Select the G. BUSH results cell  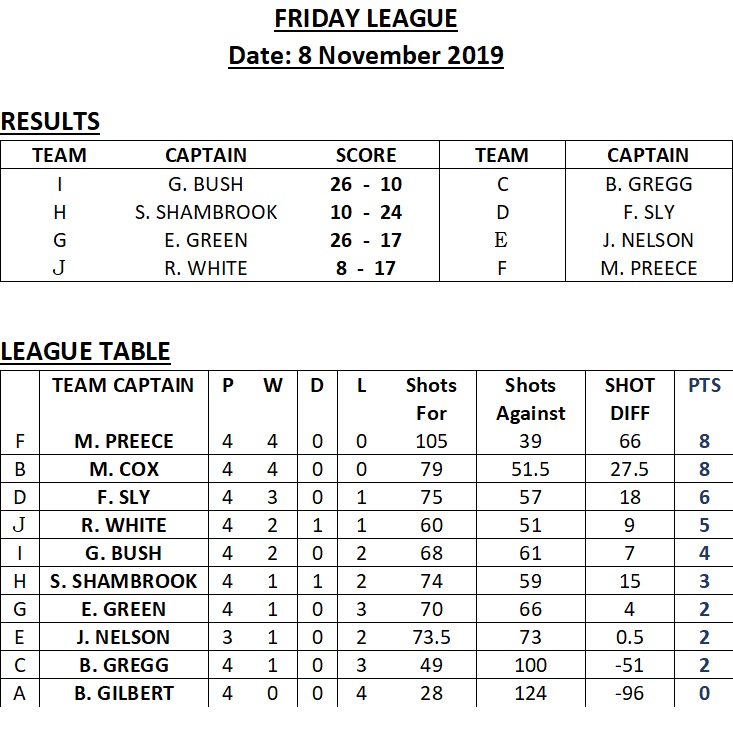pos(206,184)
